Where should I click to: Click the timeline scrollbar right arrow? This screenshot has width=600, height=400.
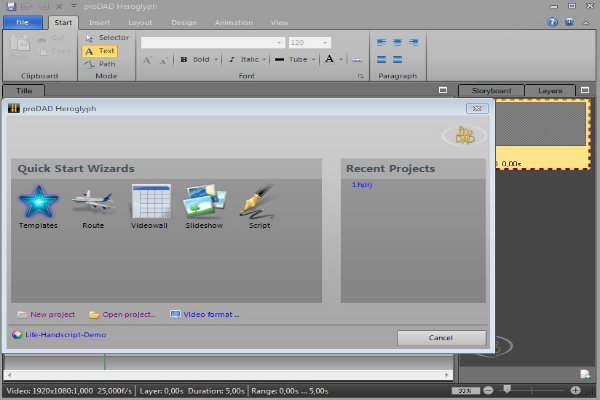tap(447, 375)
